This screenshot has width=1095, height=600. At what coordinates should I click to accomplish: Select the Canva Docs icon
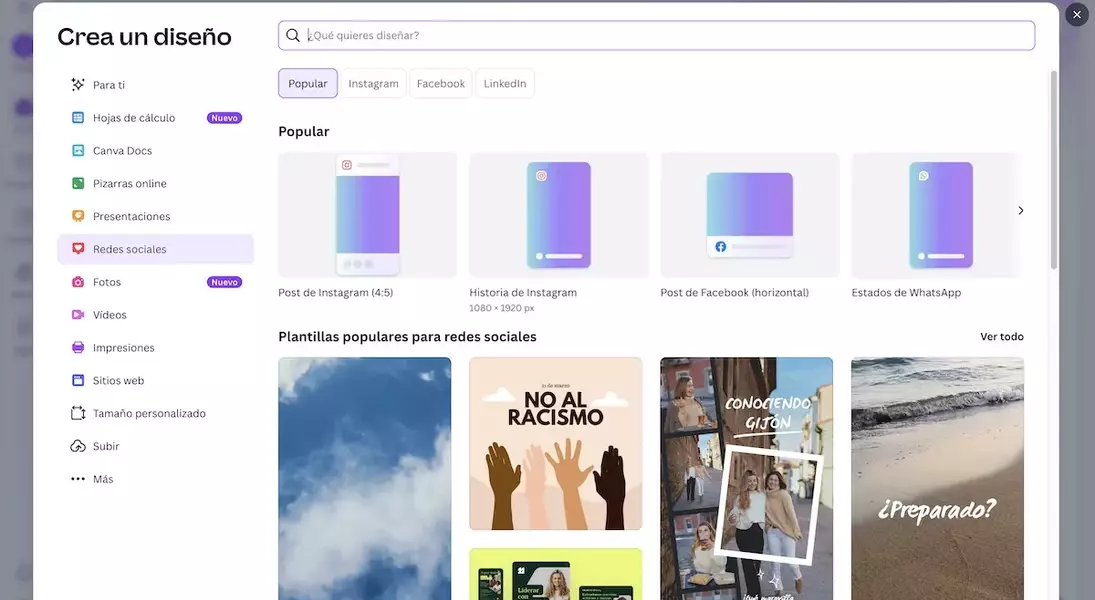click(x=78, y=151)
